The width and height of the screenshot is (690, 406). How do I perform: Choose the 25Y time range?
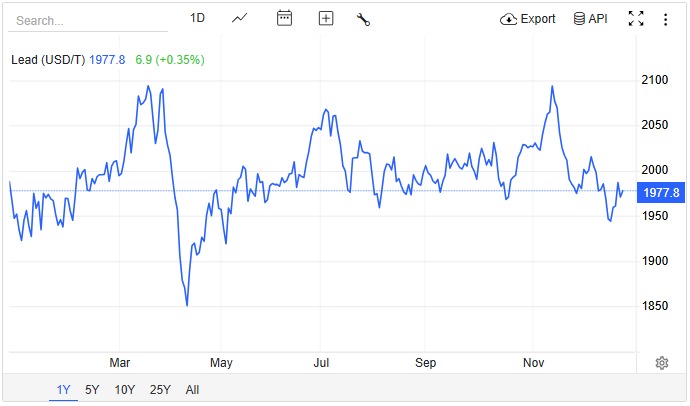[160, 390]
